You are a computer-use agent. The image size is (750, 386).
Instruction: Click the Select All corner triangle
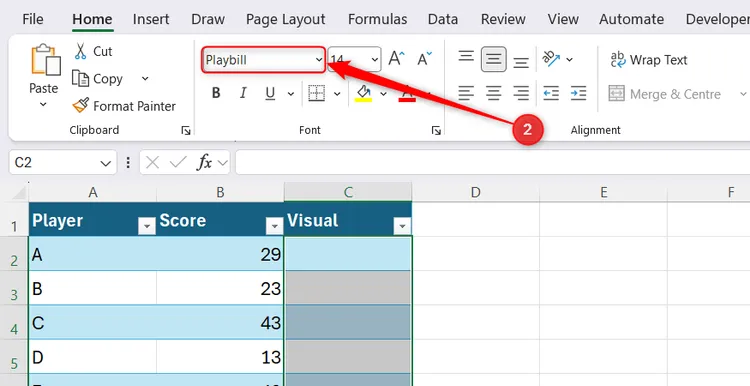pos(18,192)
